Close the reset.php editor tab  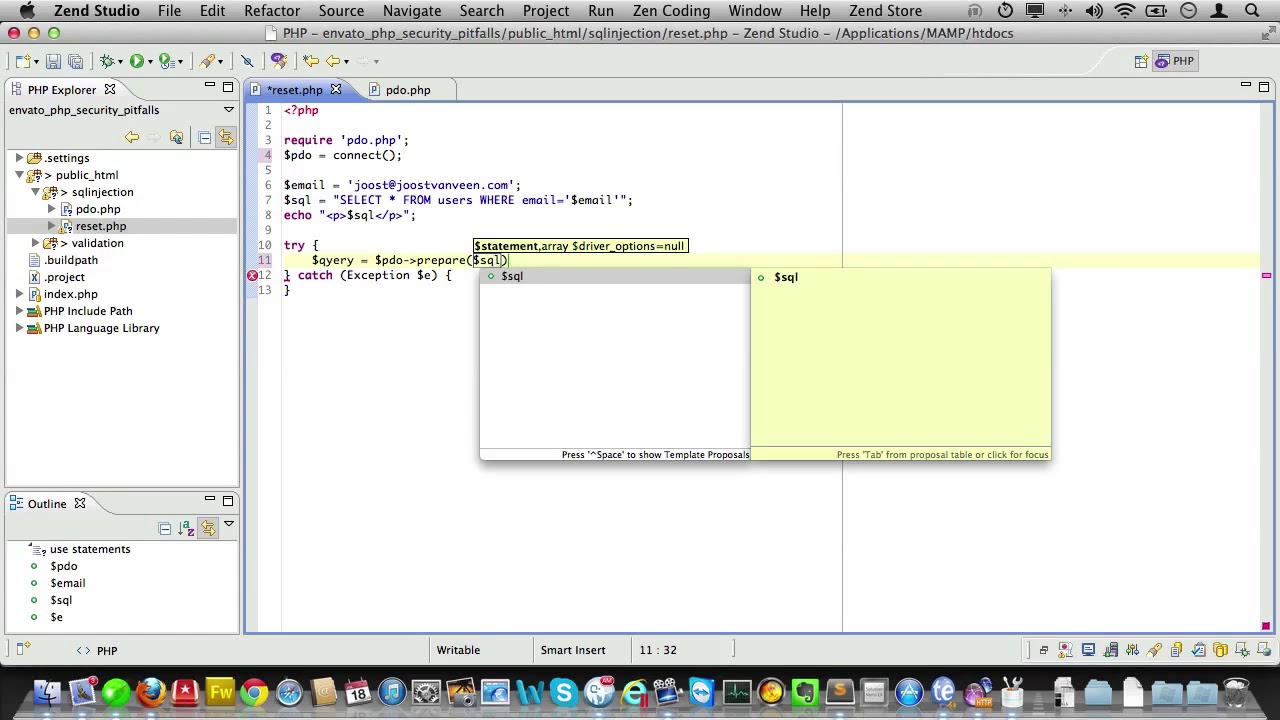tap(336, 90)
